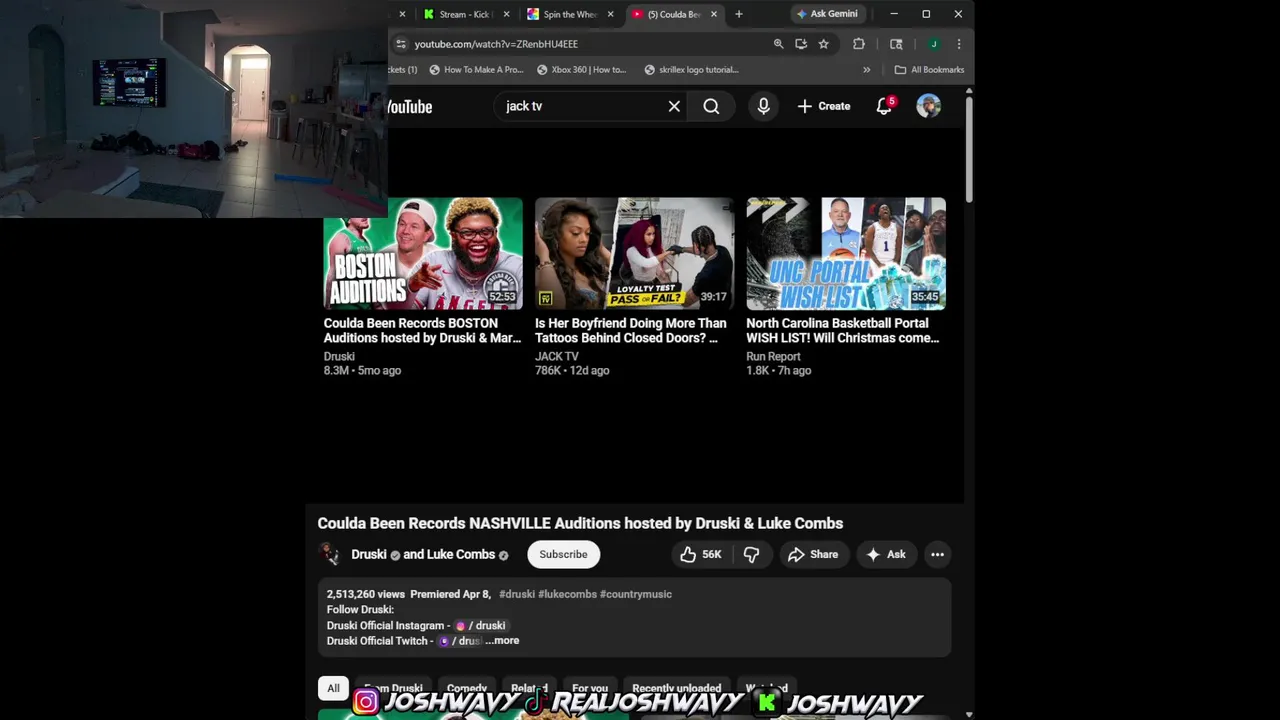Click the YouTube search magnifier button
This screenshot has width=1280, height=720.
(711, 106)
